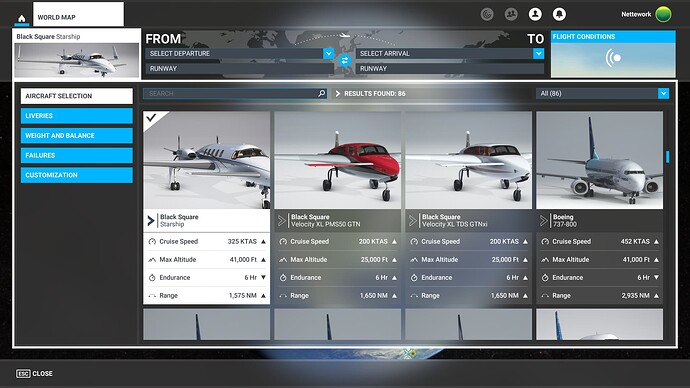
Task: Click the search magnifier icon
Action: [322, 93]
